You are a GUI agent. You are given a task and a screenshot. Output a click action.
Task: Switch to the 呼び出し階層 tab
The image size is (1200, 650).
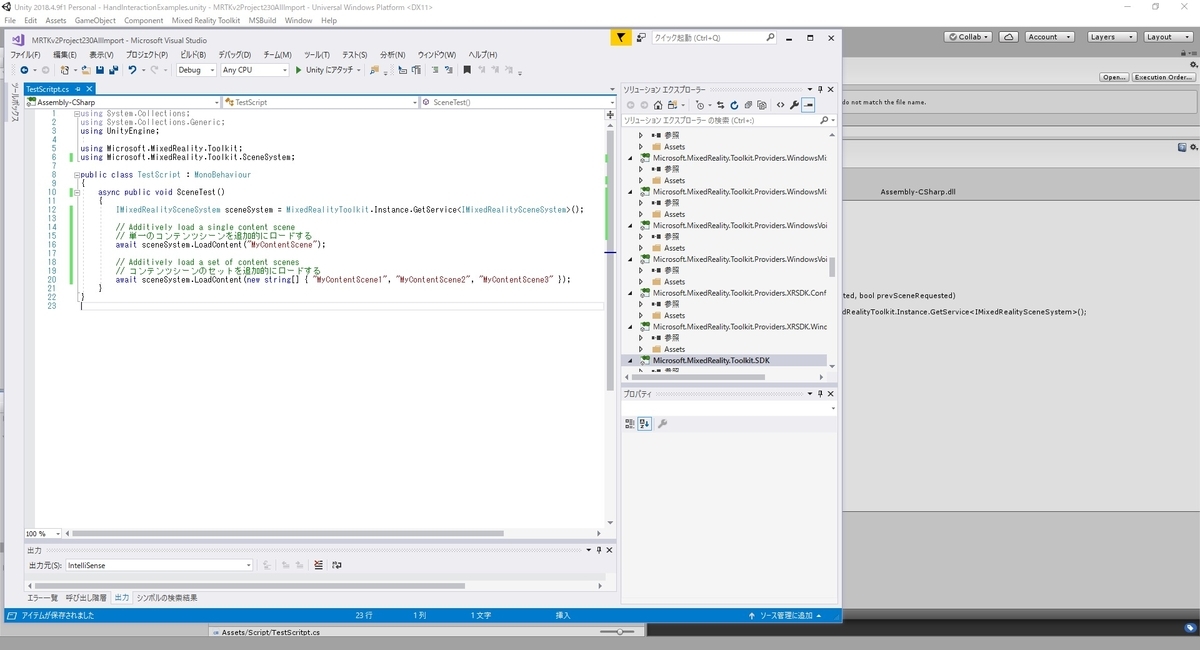[86, 597]
